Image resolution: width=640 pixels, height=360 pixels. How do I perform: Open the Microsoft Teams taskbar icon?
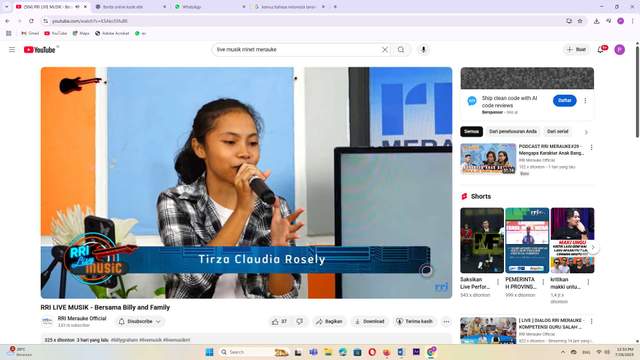(313, 352)
